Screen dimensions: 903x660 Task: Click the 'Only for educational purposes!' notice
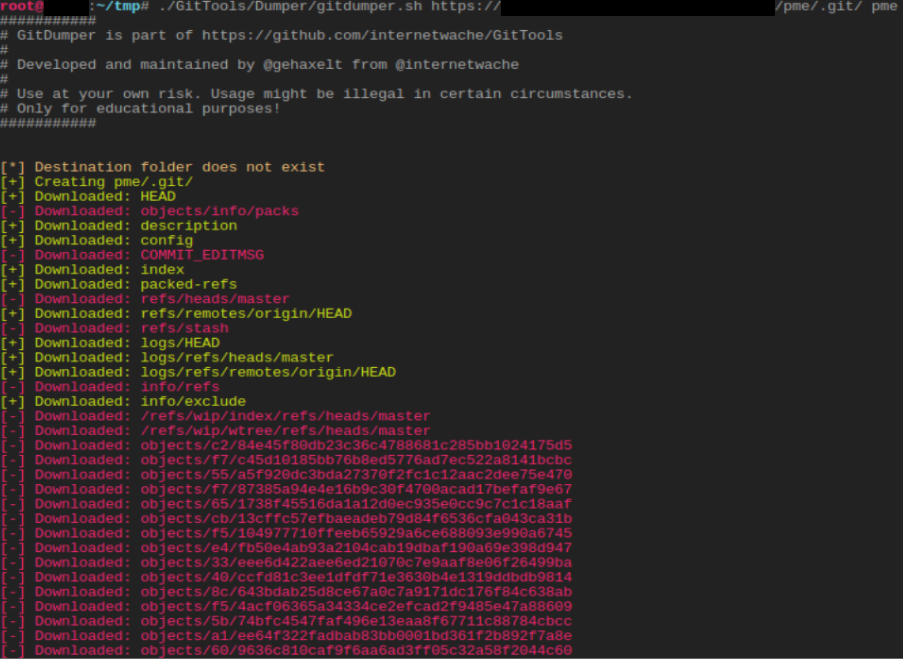point(149,108)
